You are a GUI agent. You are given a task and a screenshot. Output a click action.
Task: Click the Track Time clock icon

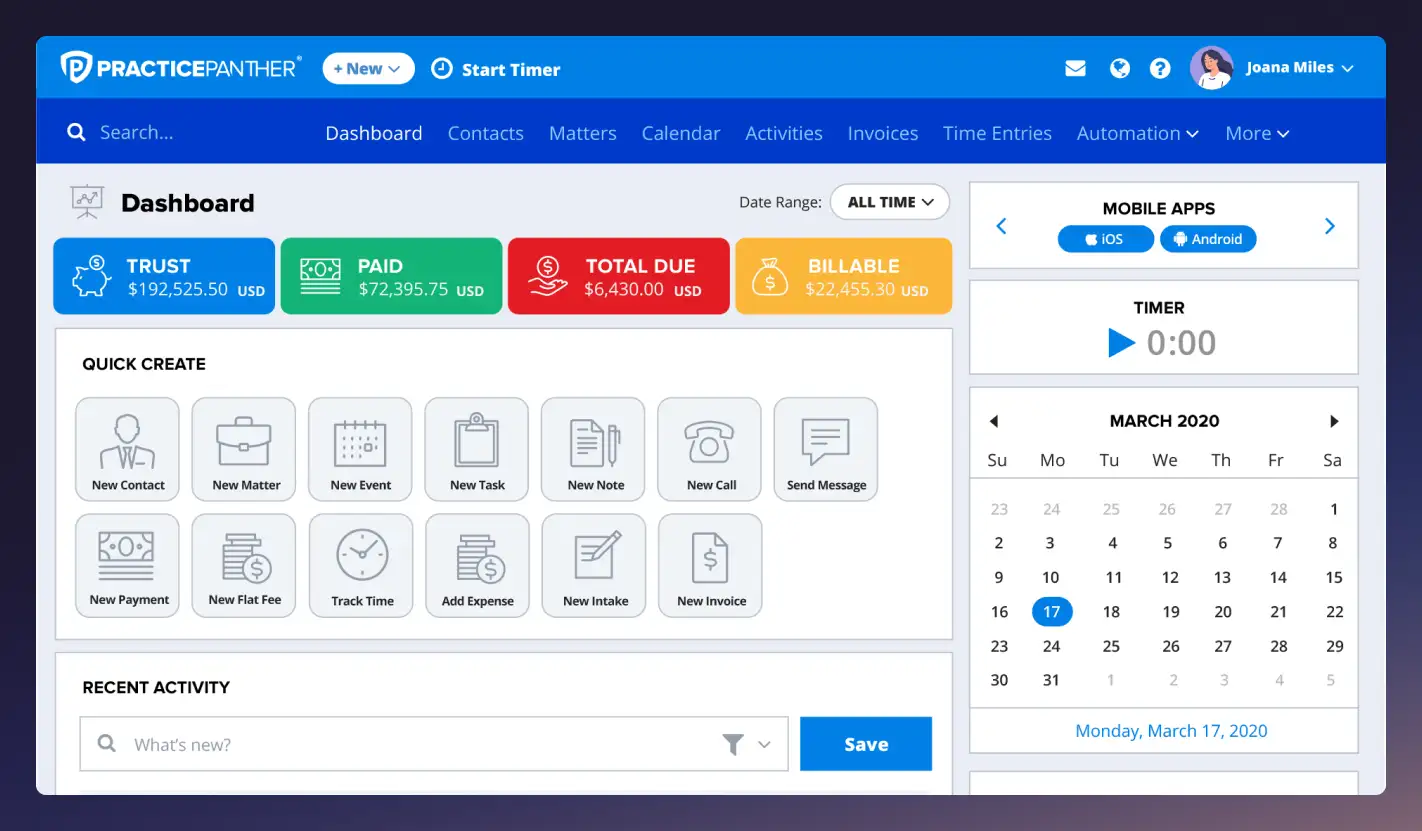pos(360,564)
